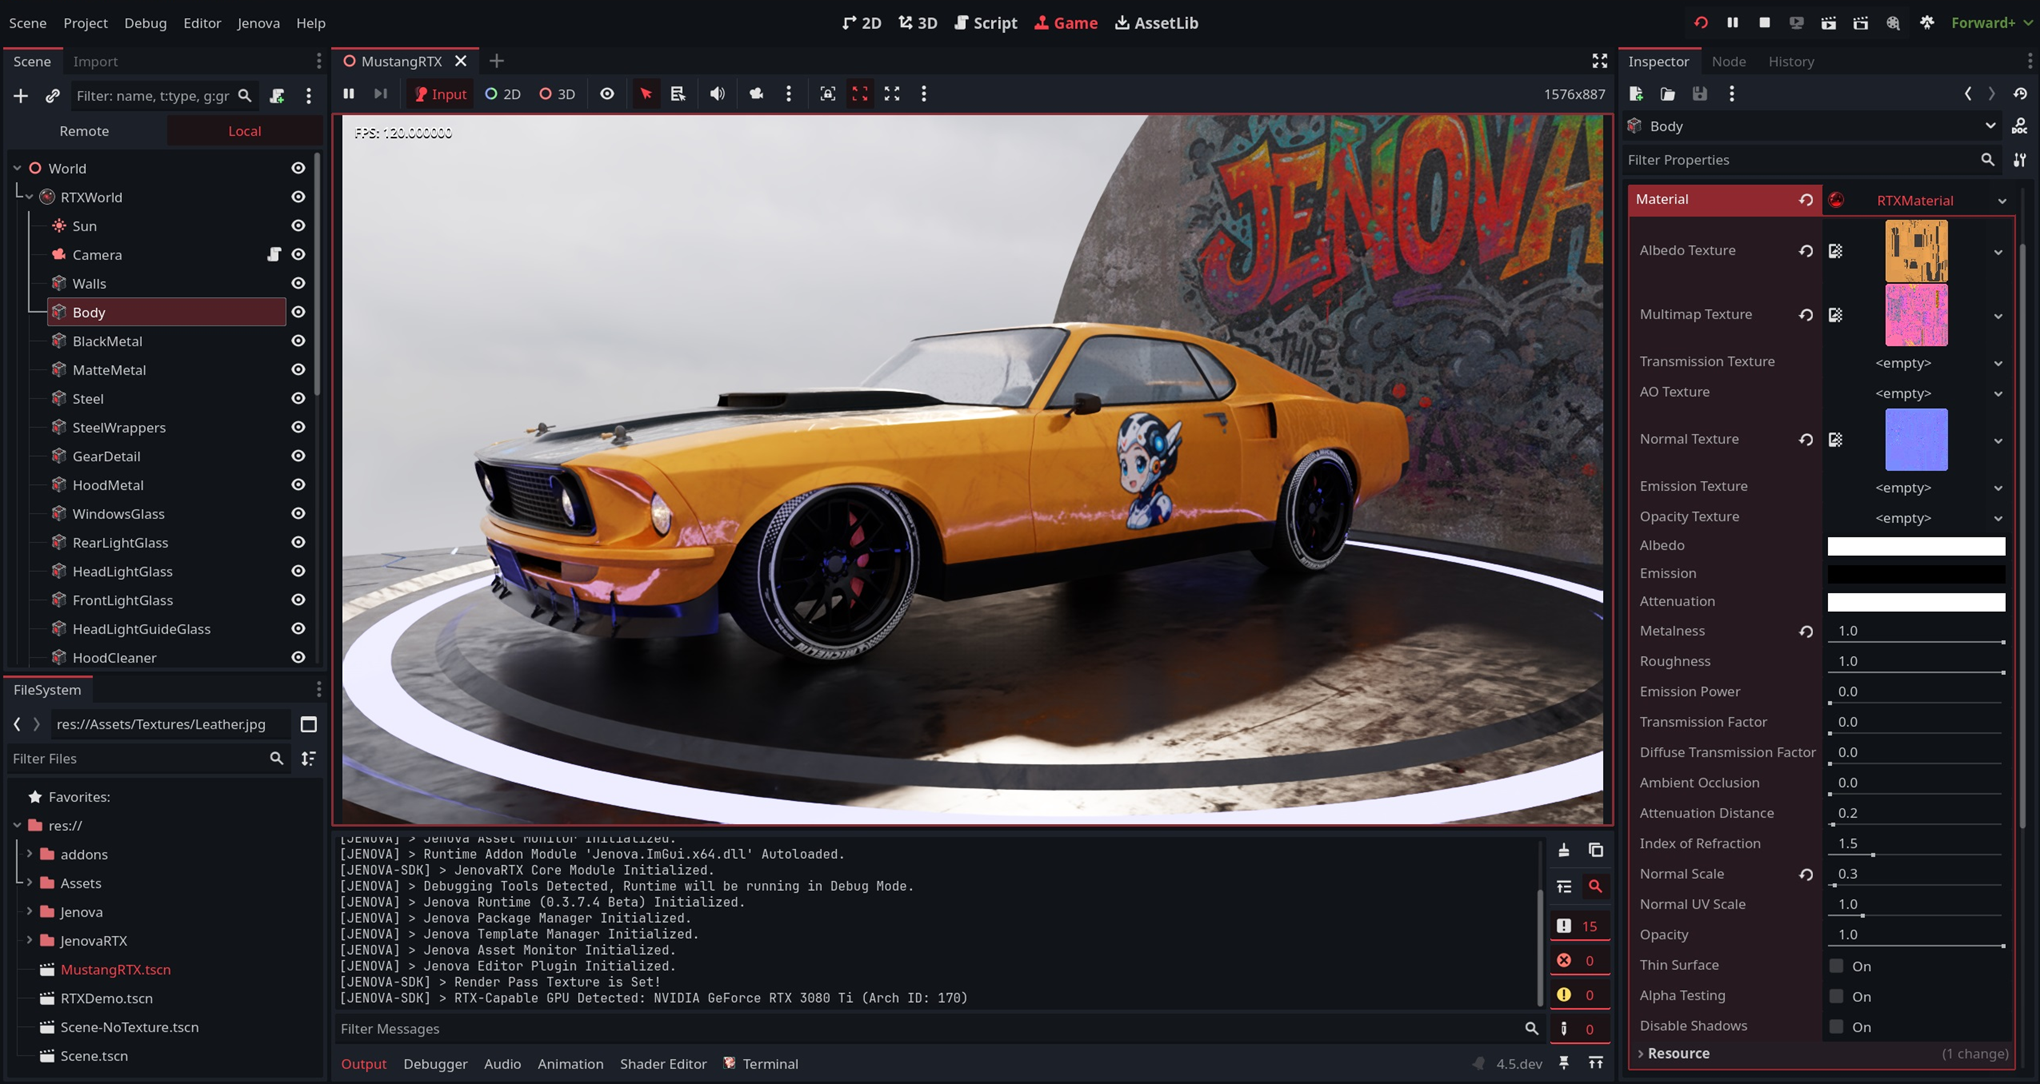The height and width of the screenshot is (1084, 2040).
Task: Load a resource with the Inspector folder icon
Action: (1668, 94)
